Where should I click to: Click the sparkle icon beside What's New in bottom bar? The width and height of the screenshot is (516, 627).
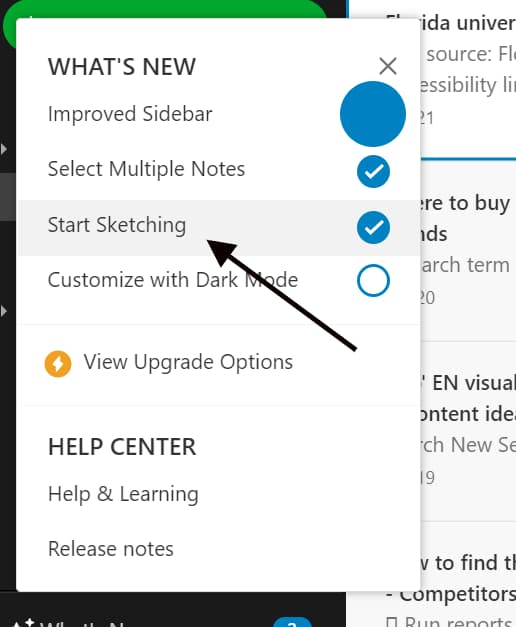(23, 622)
